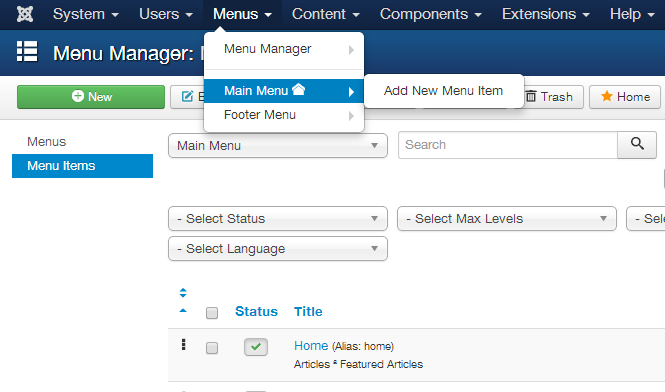Check the select-all checkbox in the header
The width and height of the screenshot is (665, 392).
[x=212, y=313]
